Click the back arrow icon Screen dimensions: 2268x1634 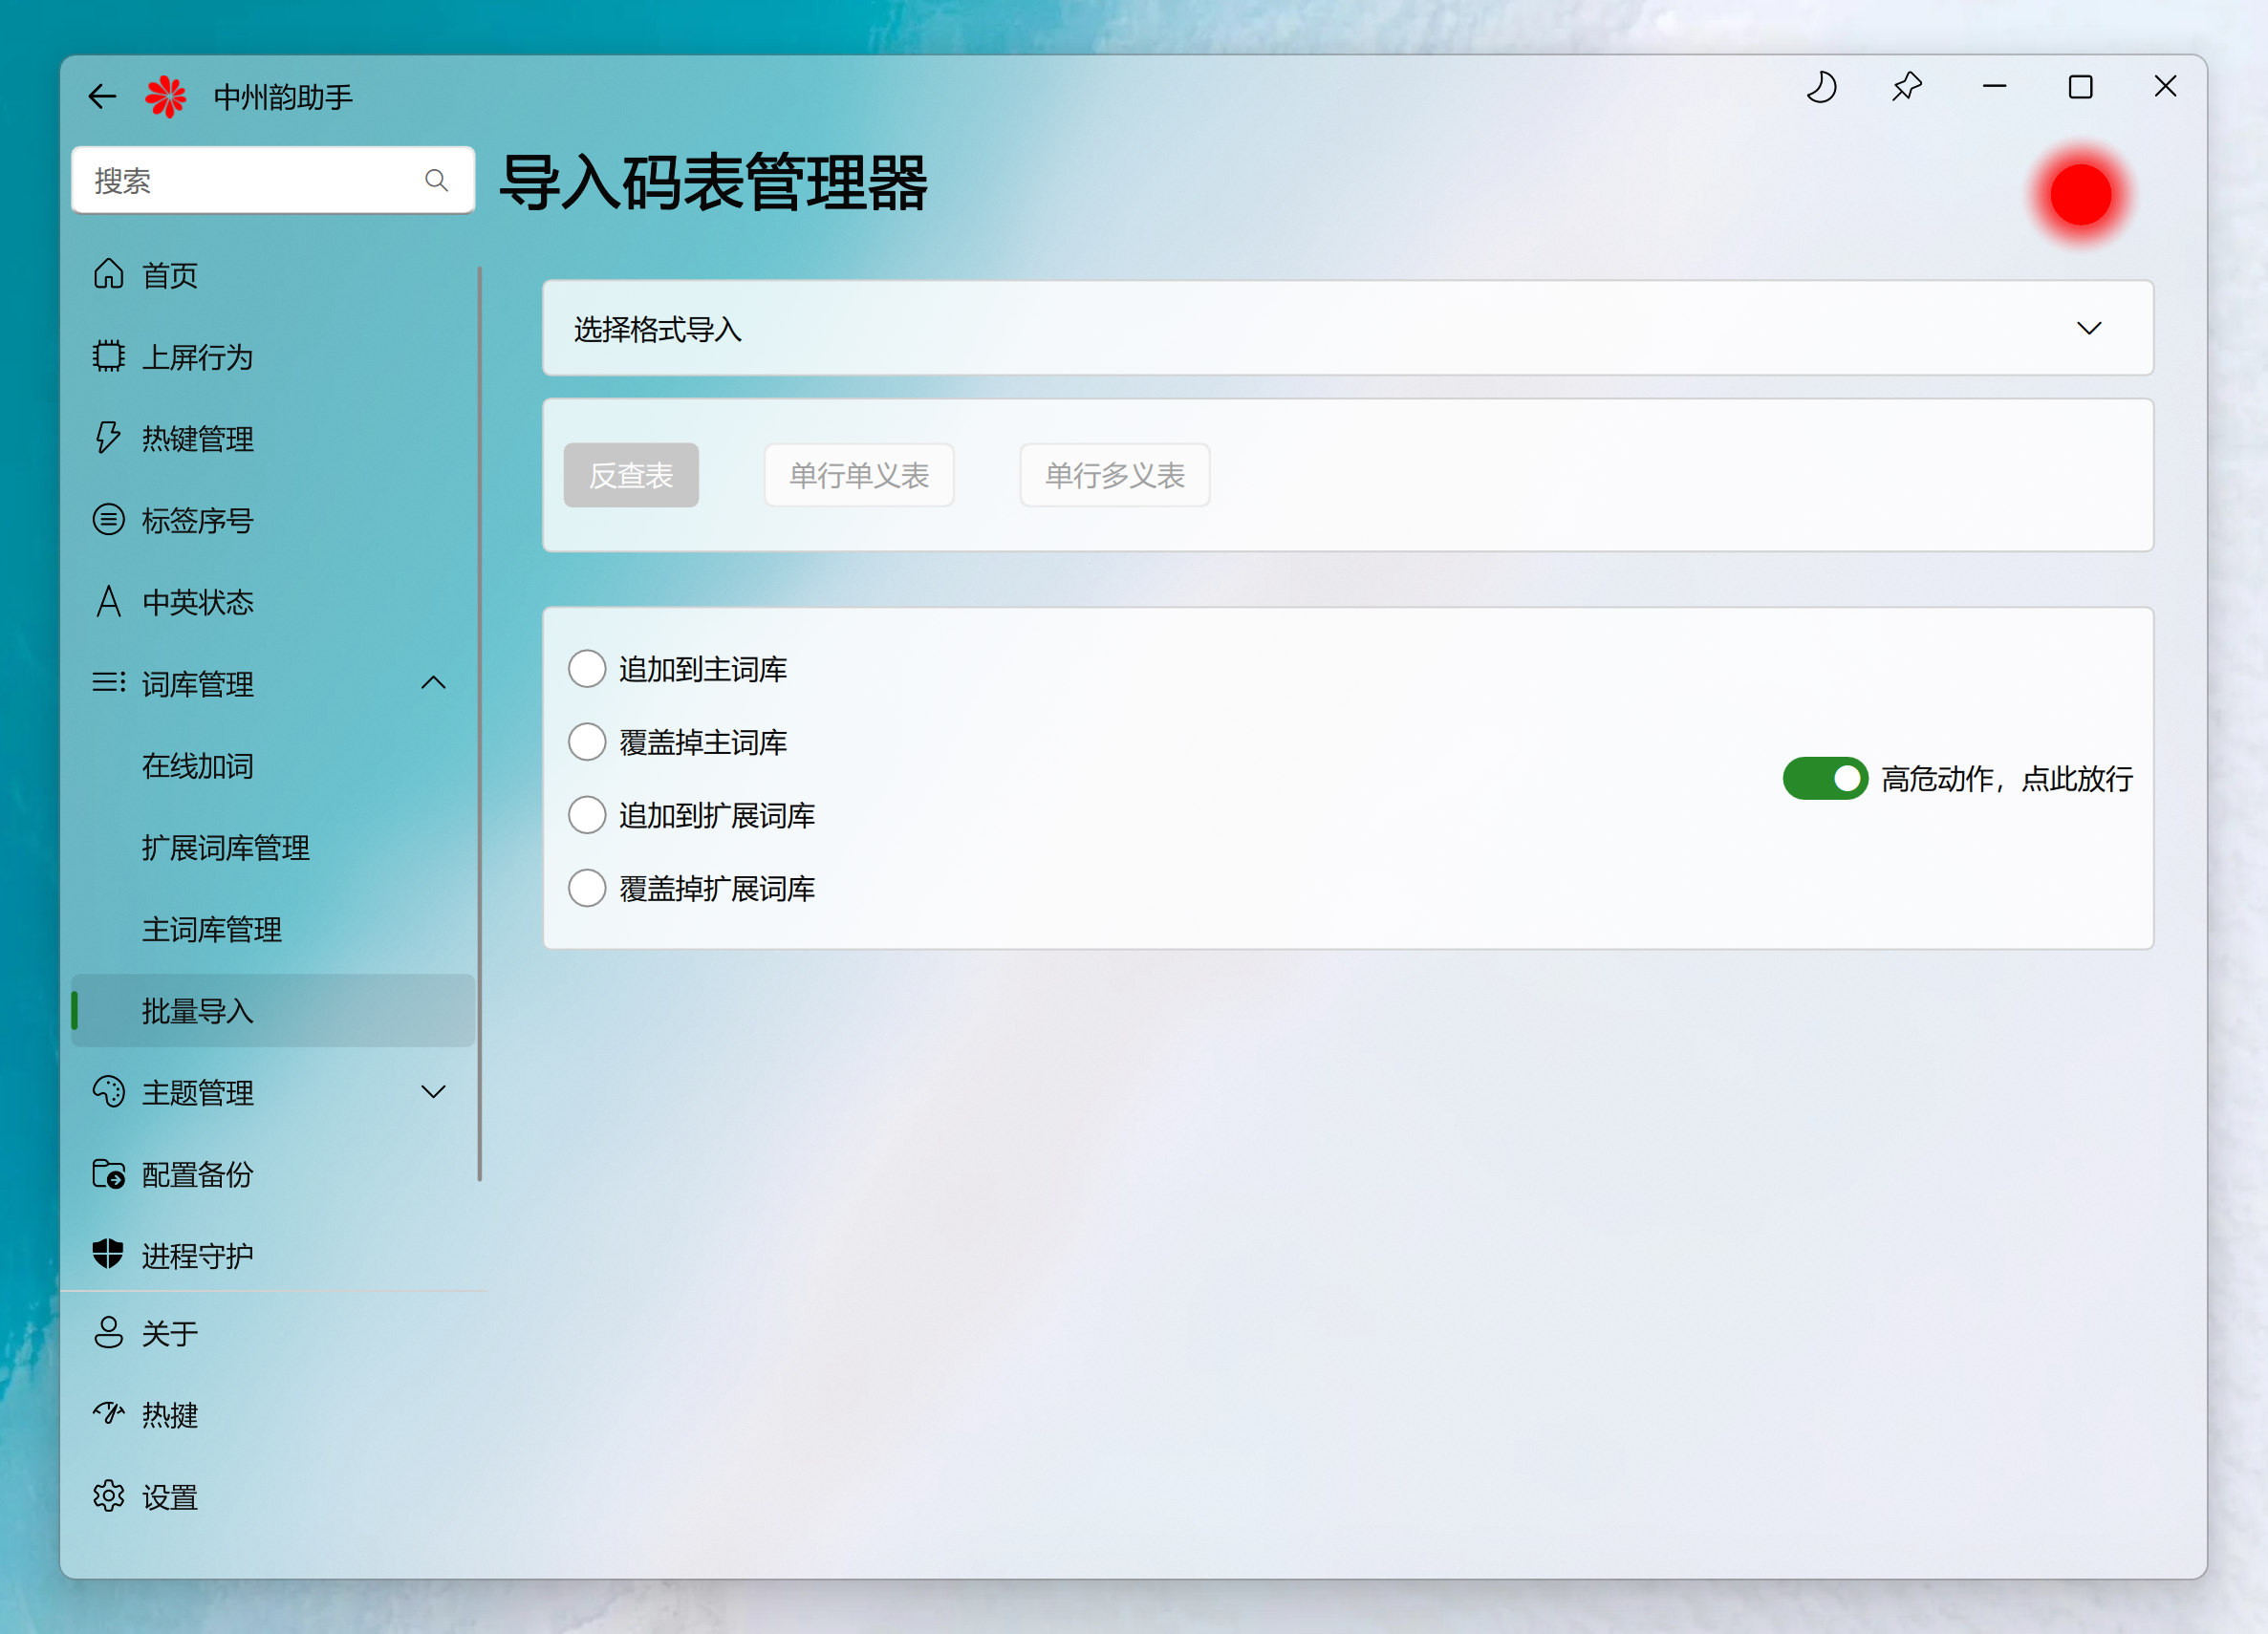[102, 96]
